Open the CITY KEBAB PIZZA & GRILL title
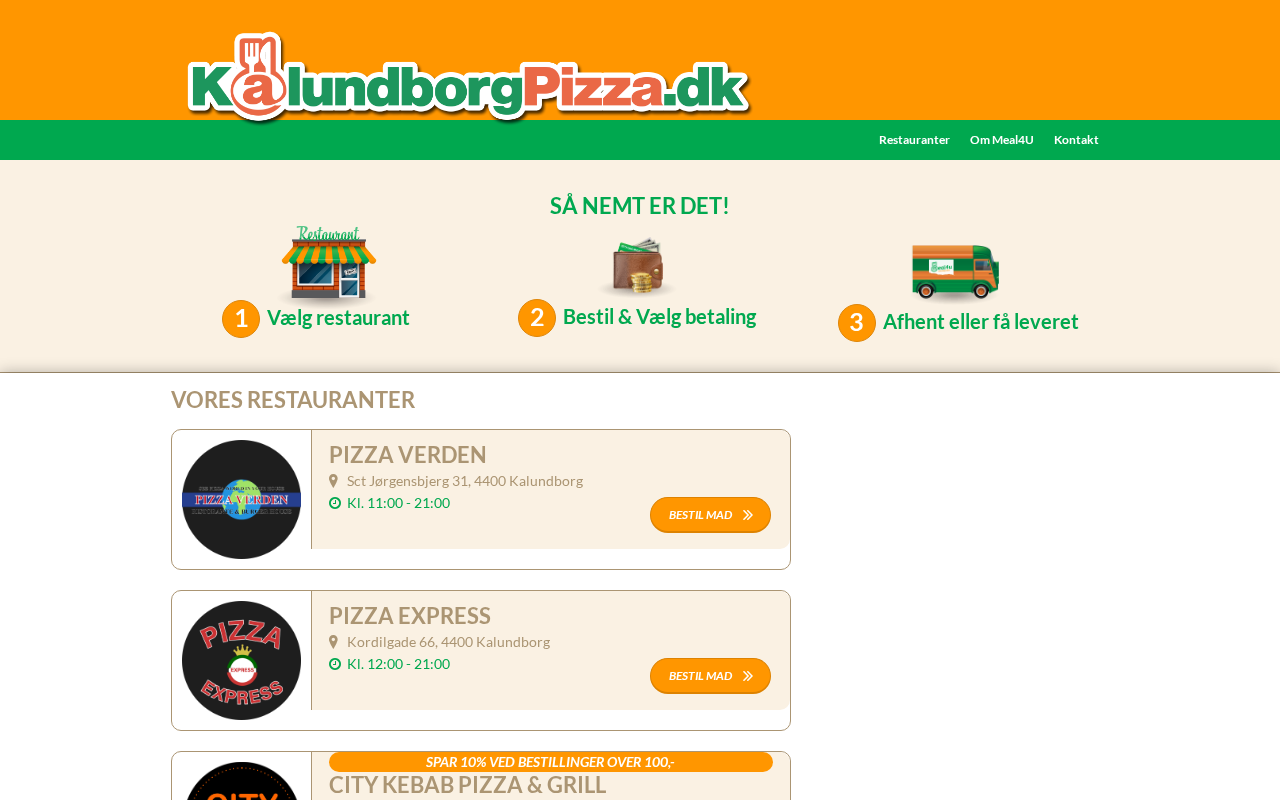Viewport: 1280px width, 800px height. pos(468,785)
